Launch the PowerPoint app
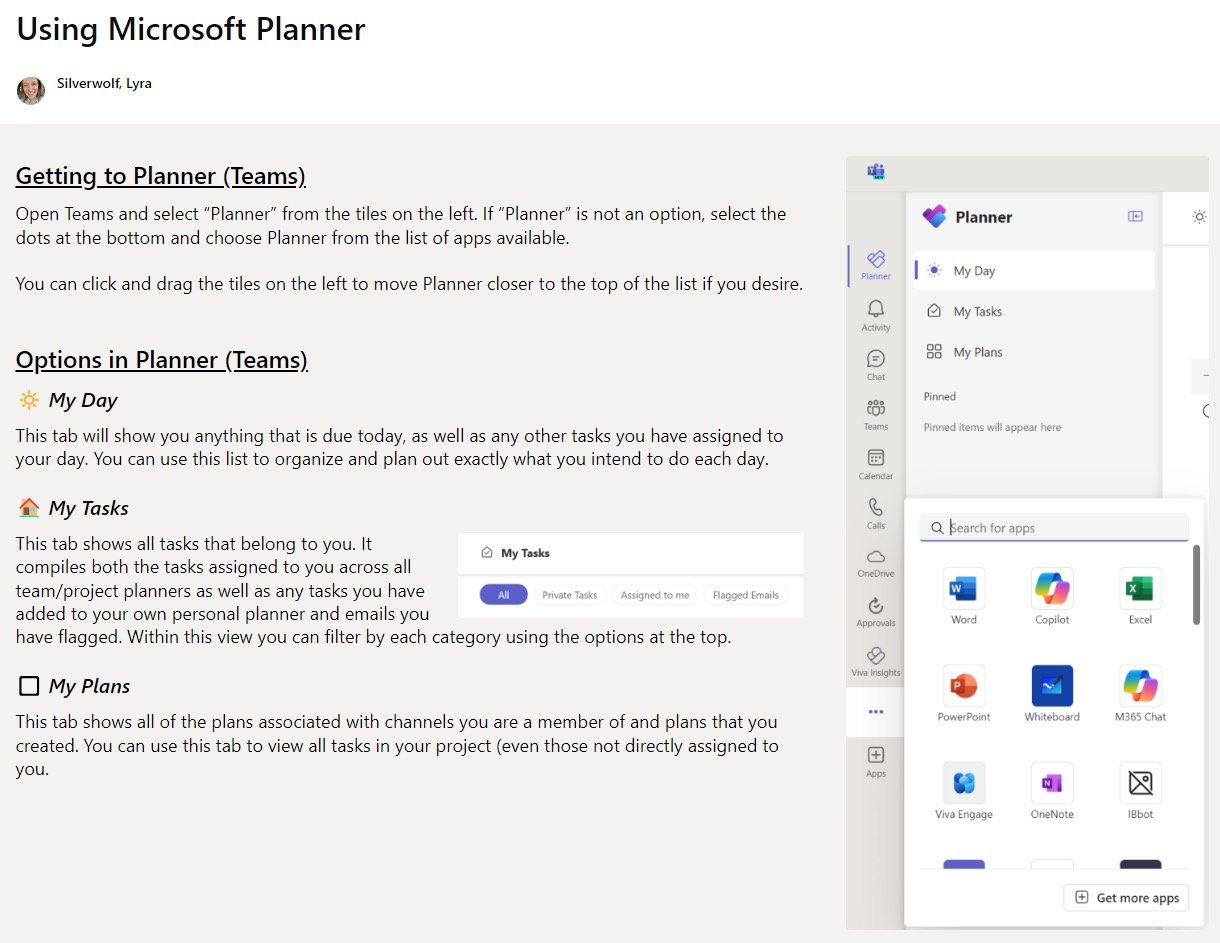 click(964, 694)
